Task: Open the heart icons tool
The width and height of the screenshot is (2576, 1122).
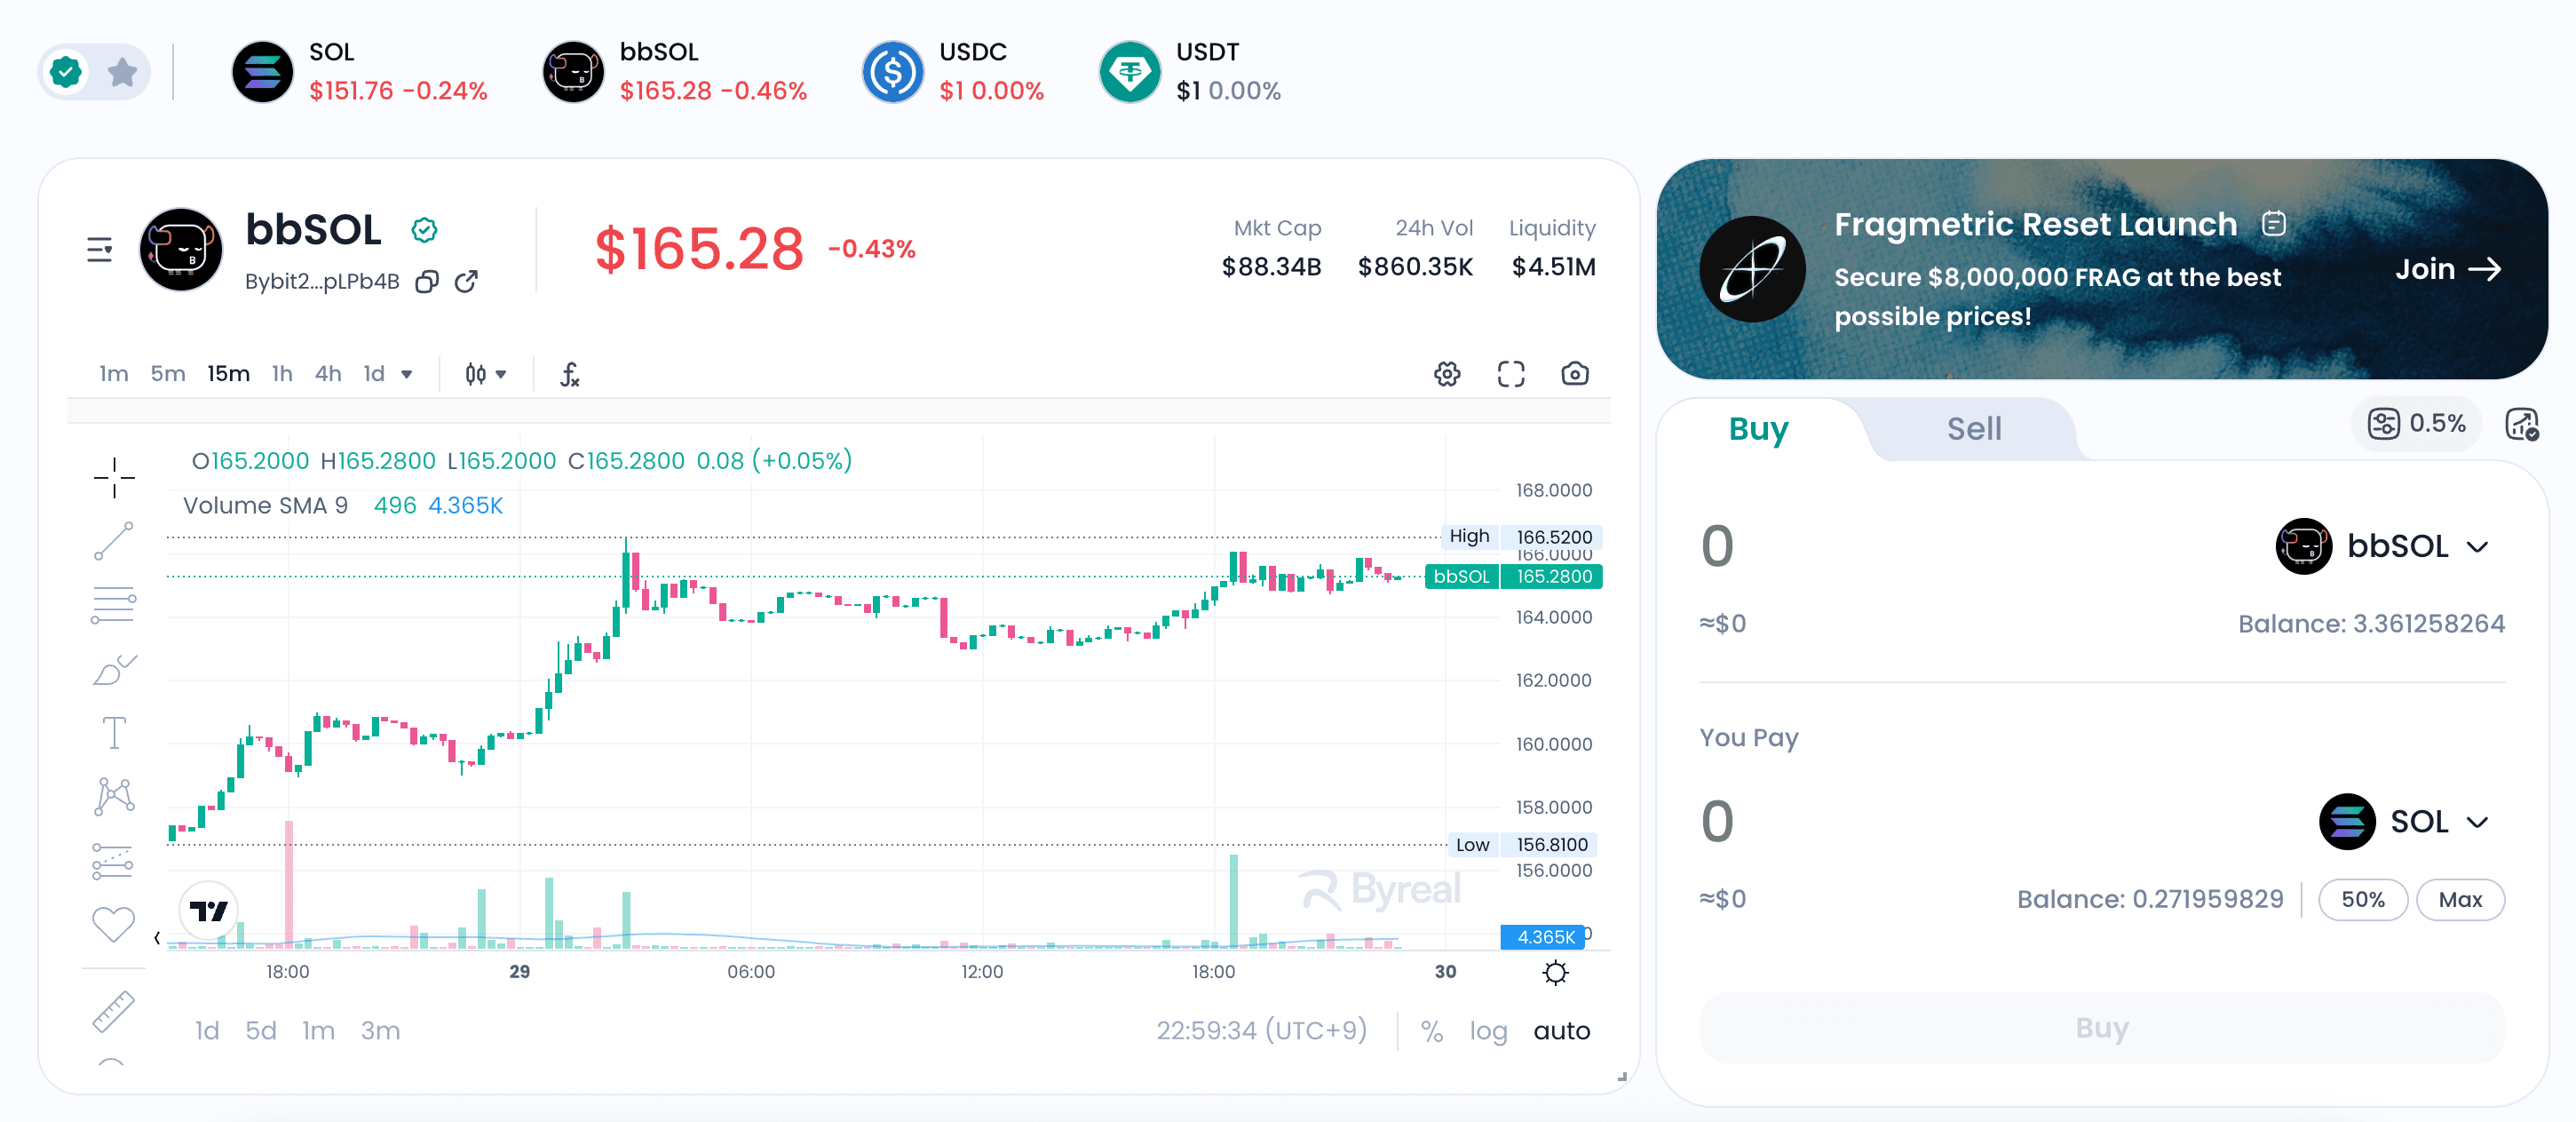Action: tap(113, 924)
